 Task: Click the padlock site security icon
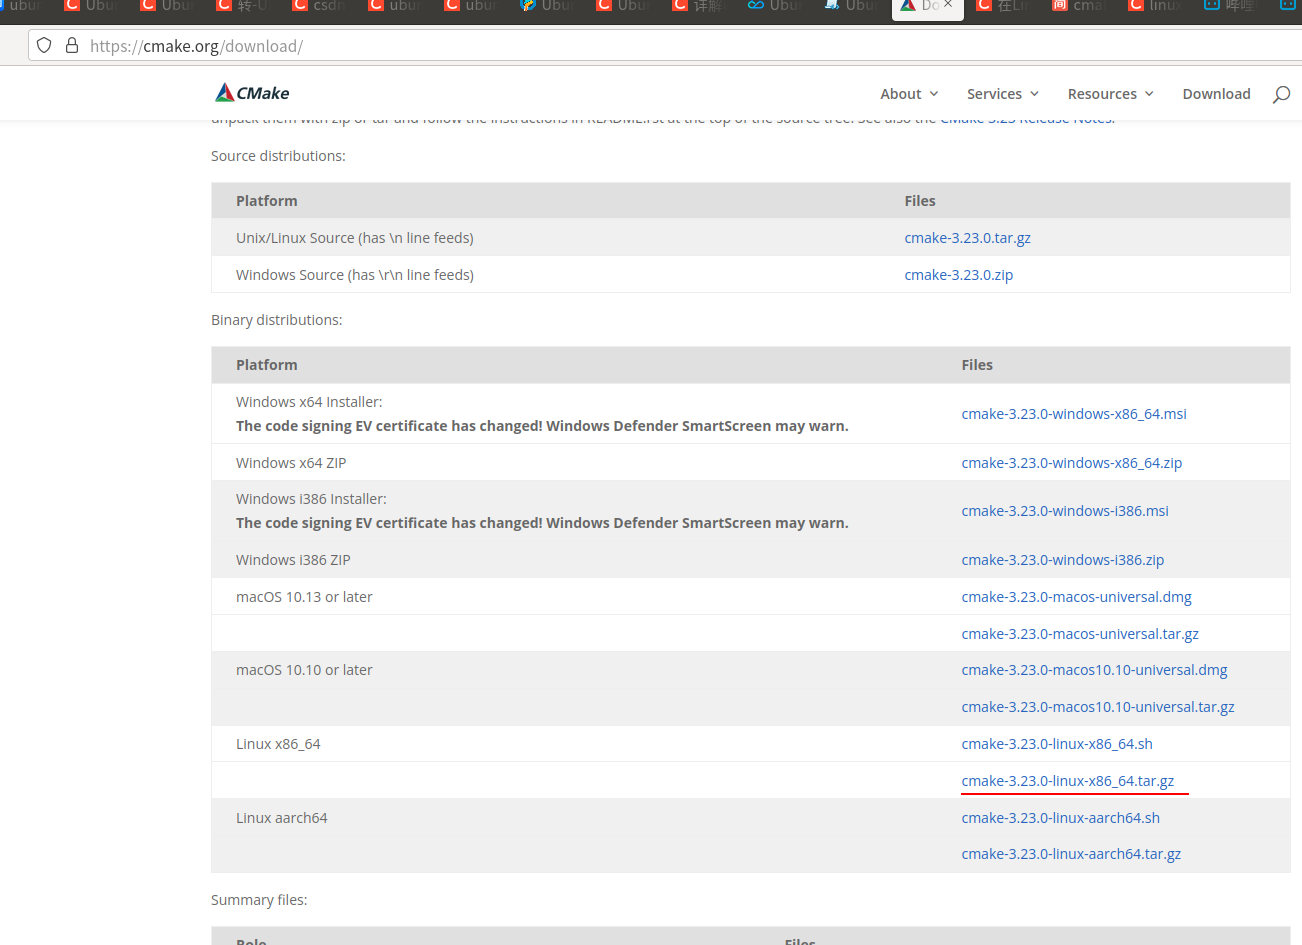coord(72,45)
